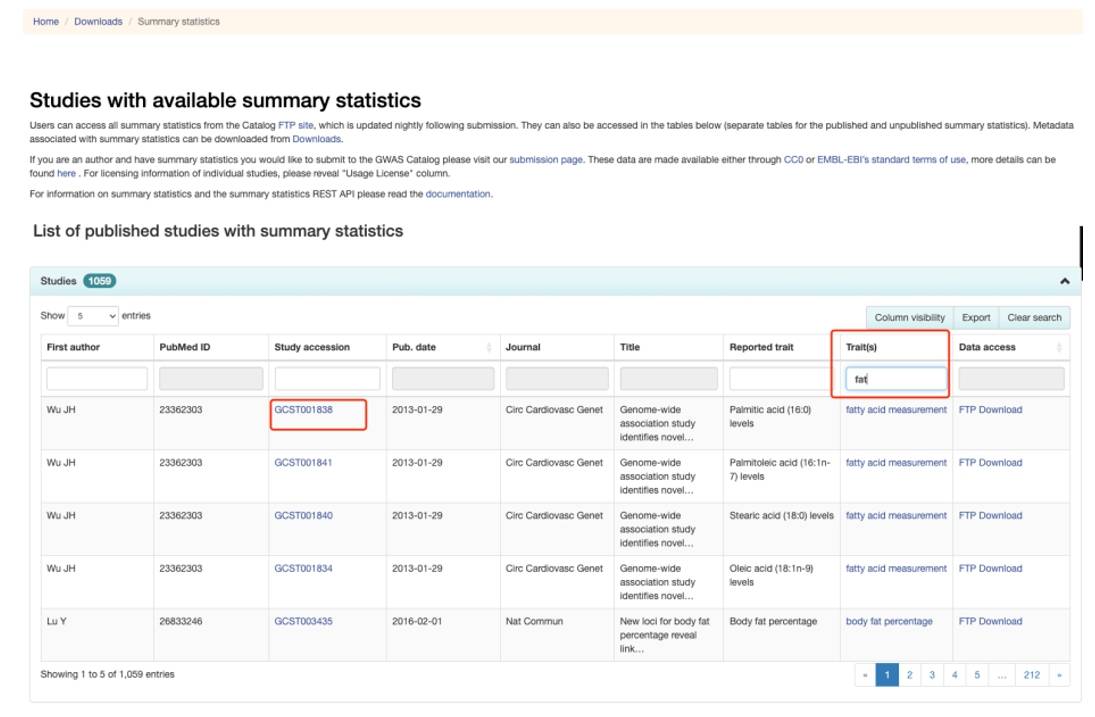Sort by Pub. date column arrows
Image resolution: width=1095 pixels, height=717 pixels.
(x=489, y=348)
